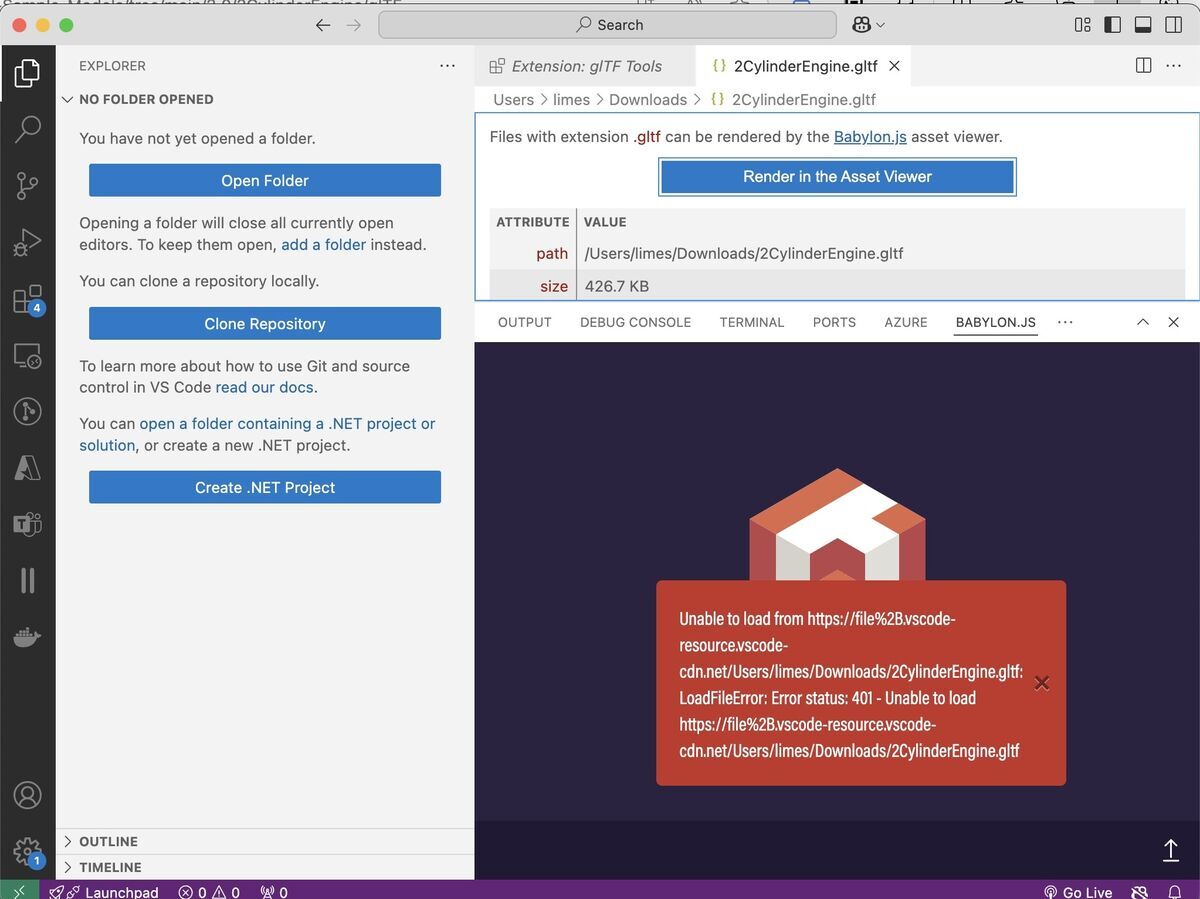The image size is (1200, 899).
Task: Go forward with the right arrow
Action: point(354,25)
